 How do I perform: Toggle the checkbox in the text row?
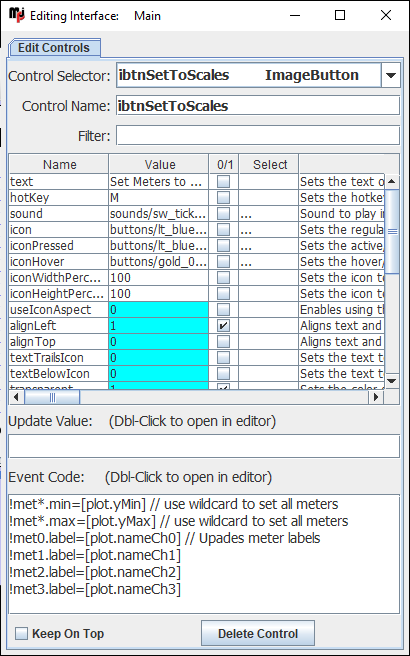point(223,182)
